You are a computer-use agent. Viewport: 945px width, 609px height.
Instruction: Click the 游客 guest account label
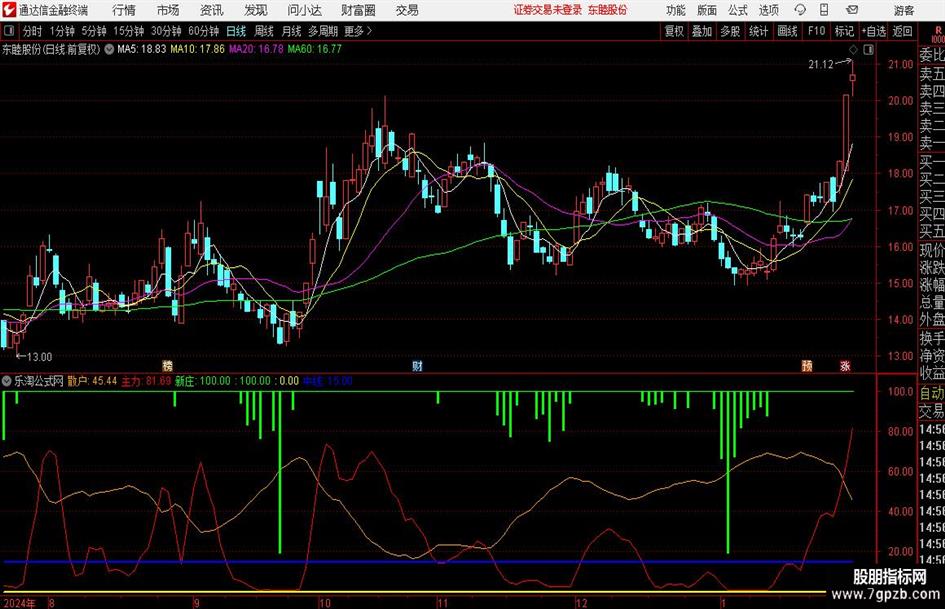click(904, 10)
